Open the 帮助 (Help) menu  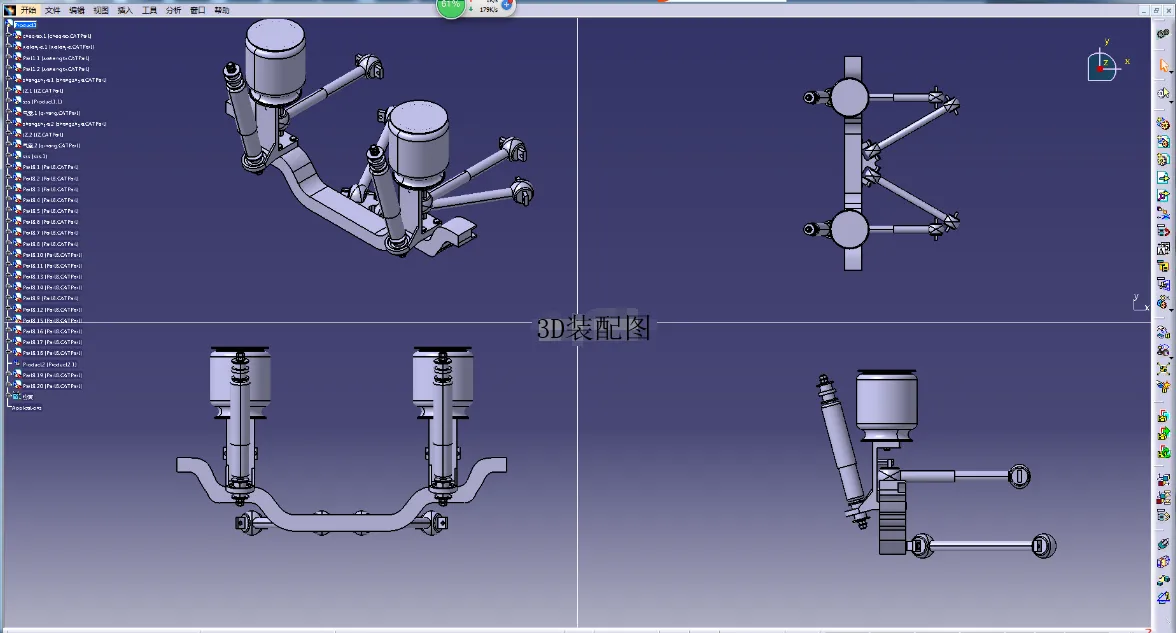point(222,10)
